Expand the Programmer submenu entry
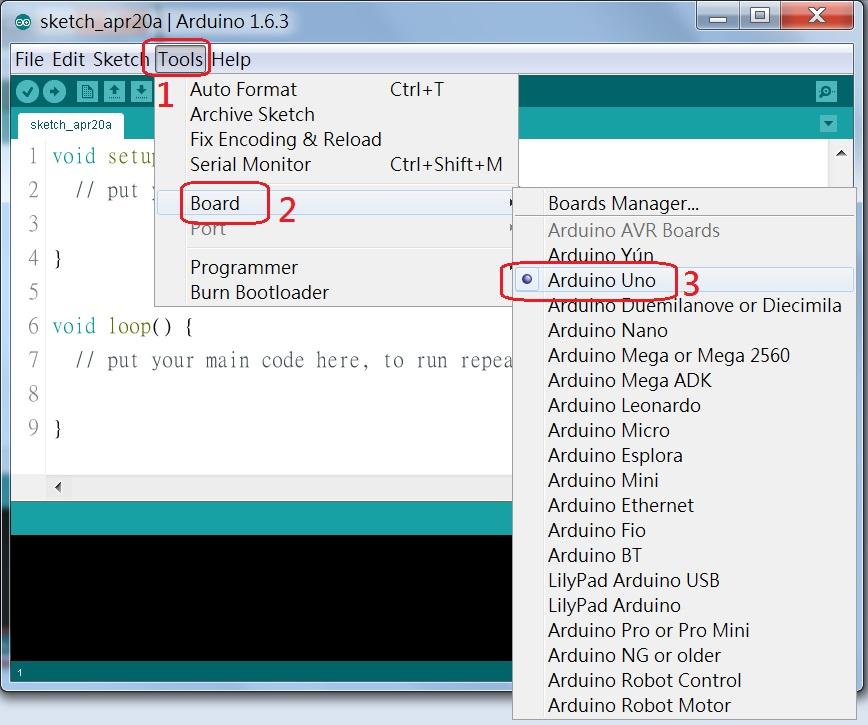The image size is (868, 725). point(336,267)
